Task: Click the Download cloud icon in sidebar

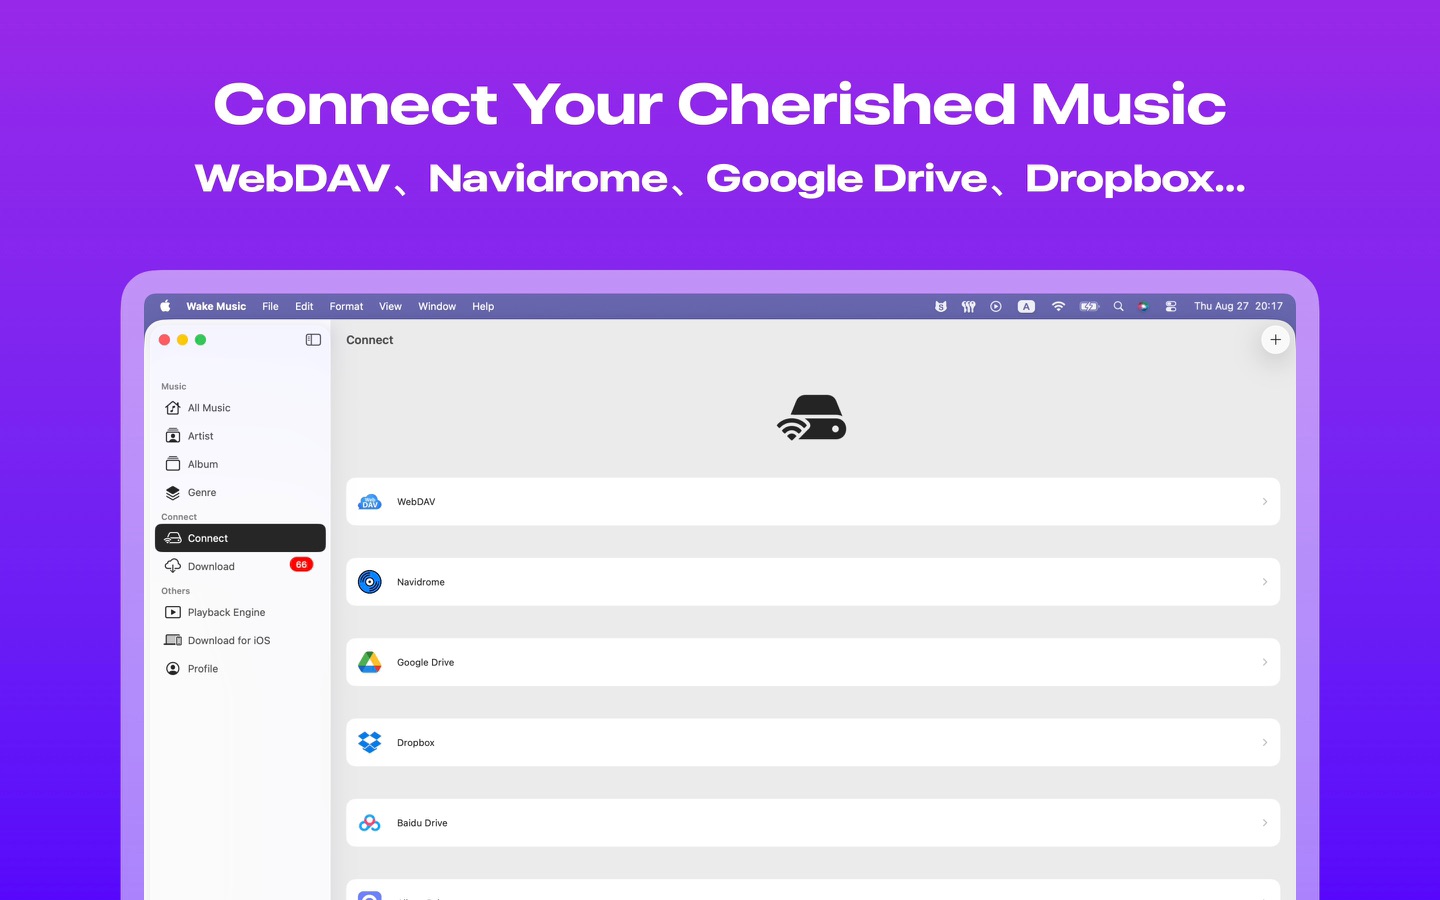Action: [173, 566]
